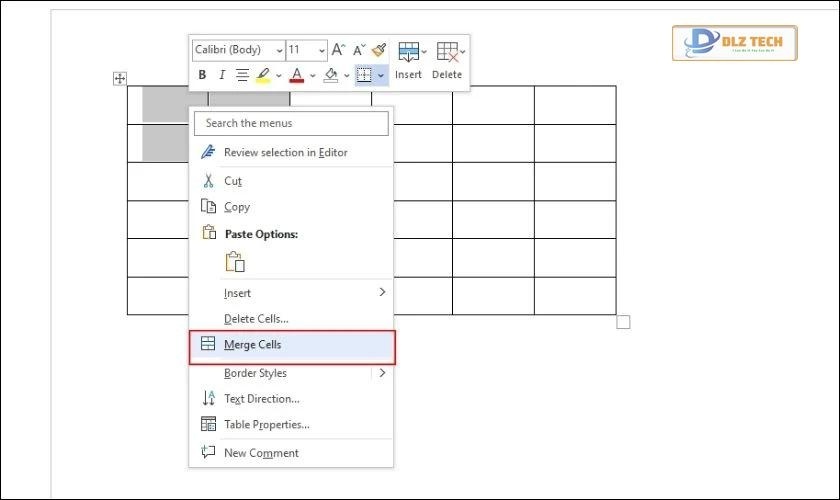Expand the font color dropdown arrow
The image size is (840, 500).
coord(312,75)
